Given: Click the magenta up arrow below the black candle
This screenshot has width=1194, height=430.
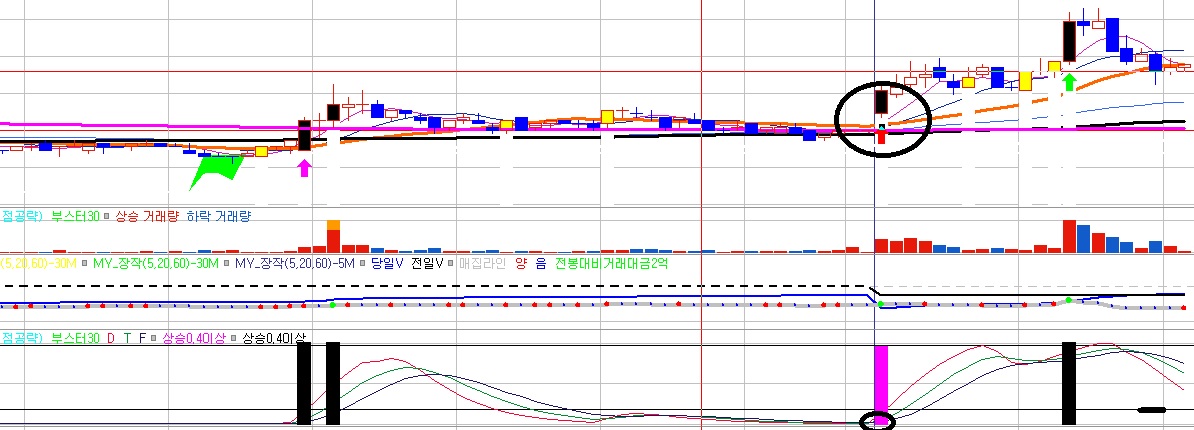Looking at the screenshot, I should point(304,168).
